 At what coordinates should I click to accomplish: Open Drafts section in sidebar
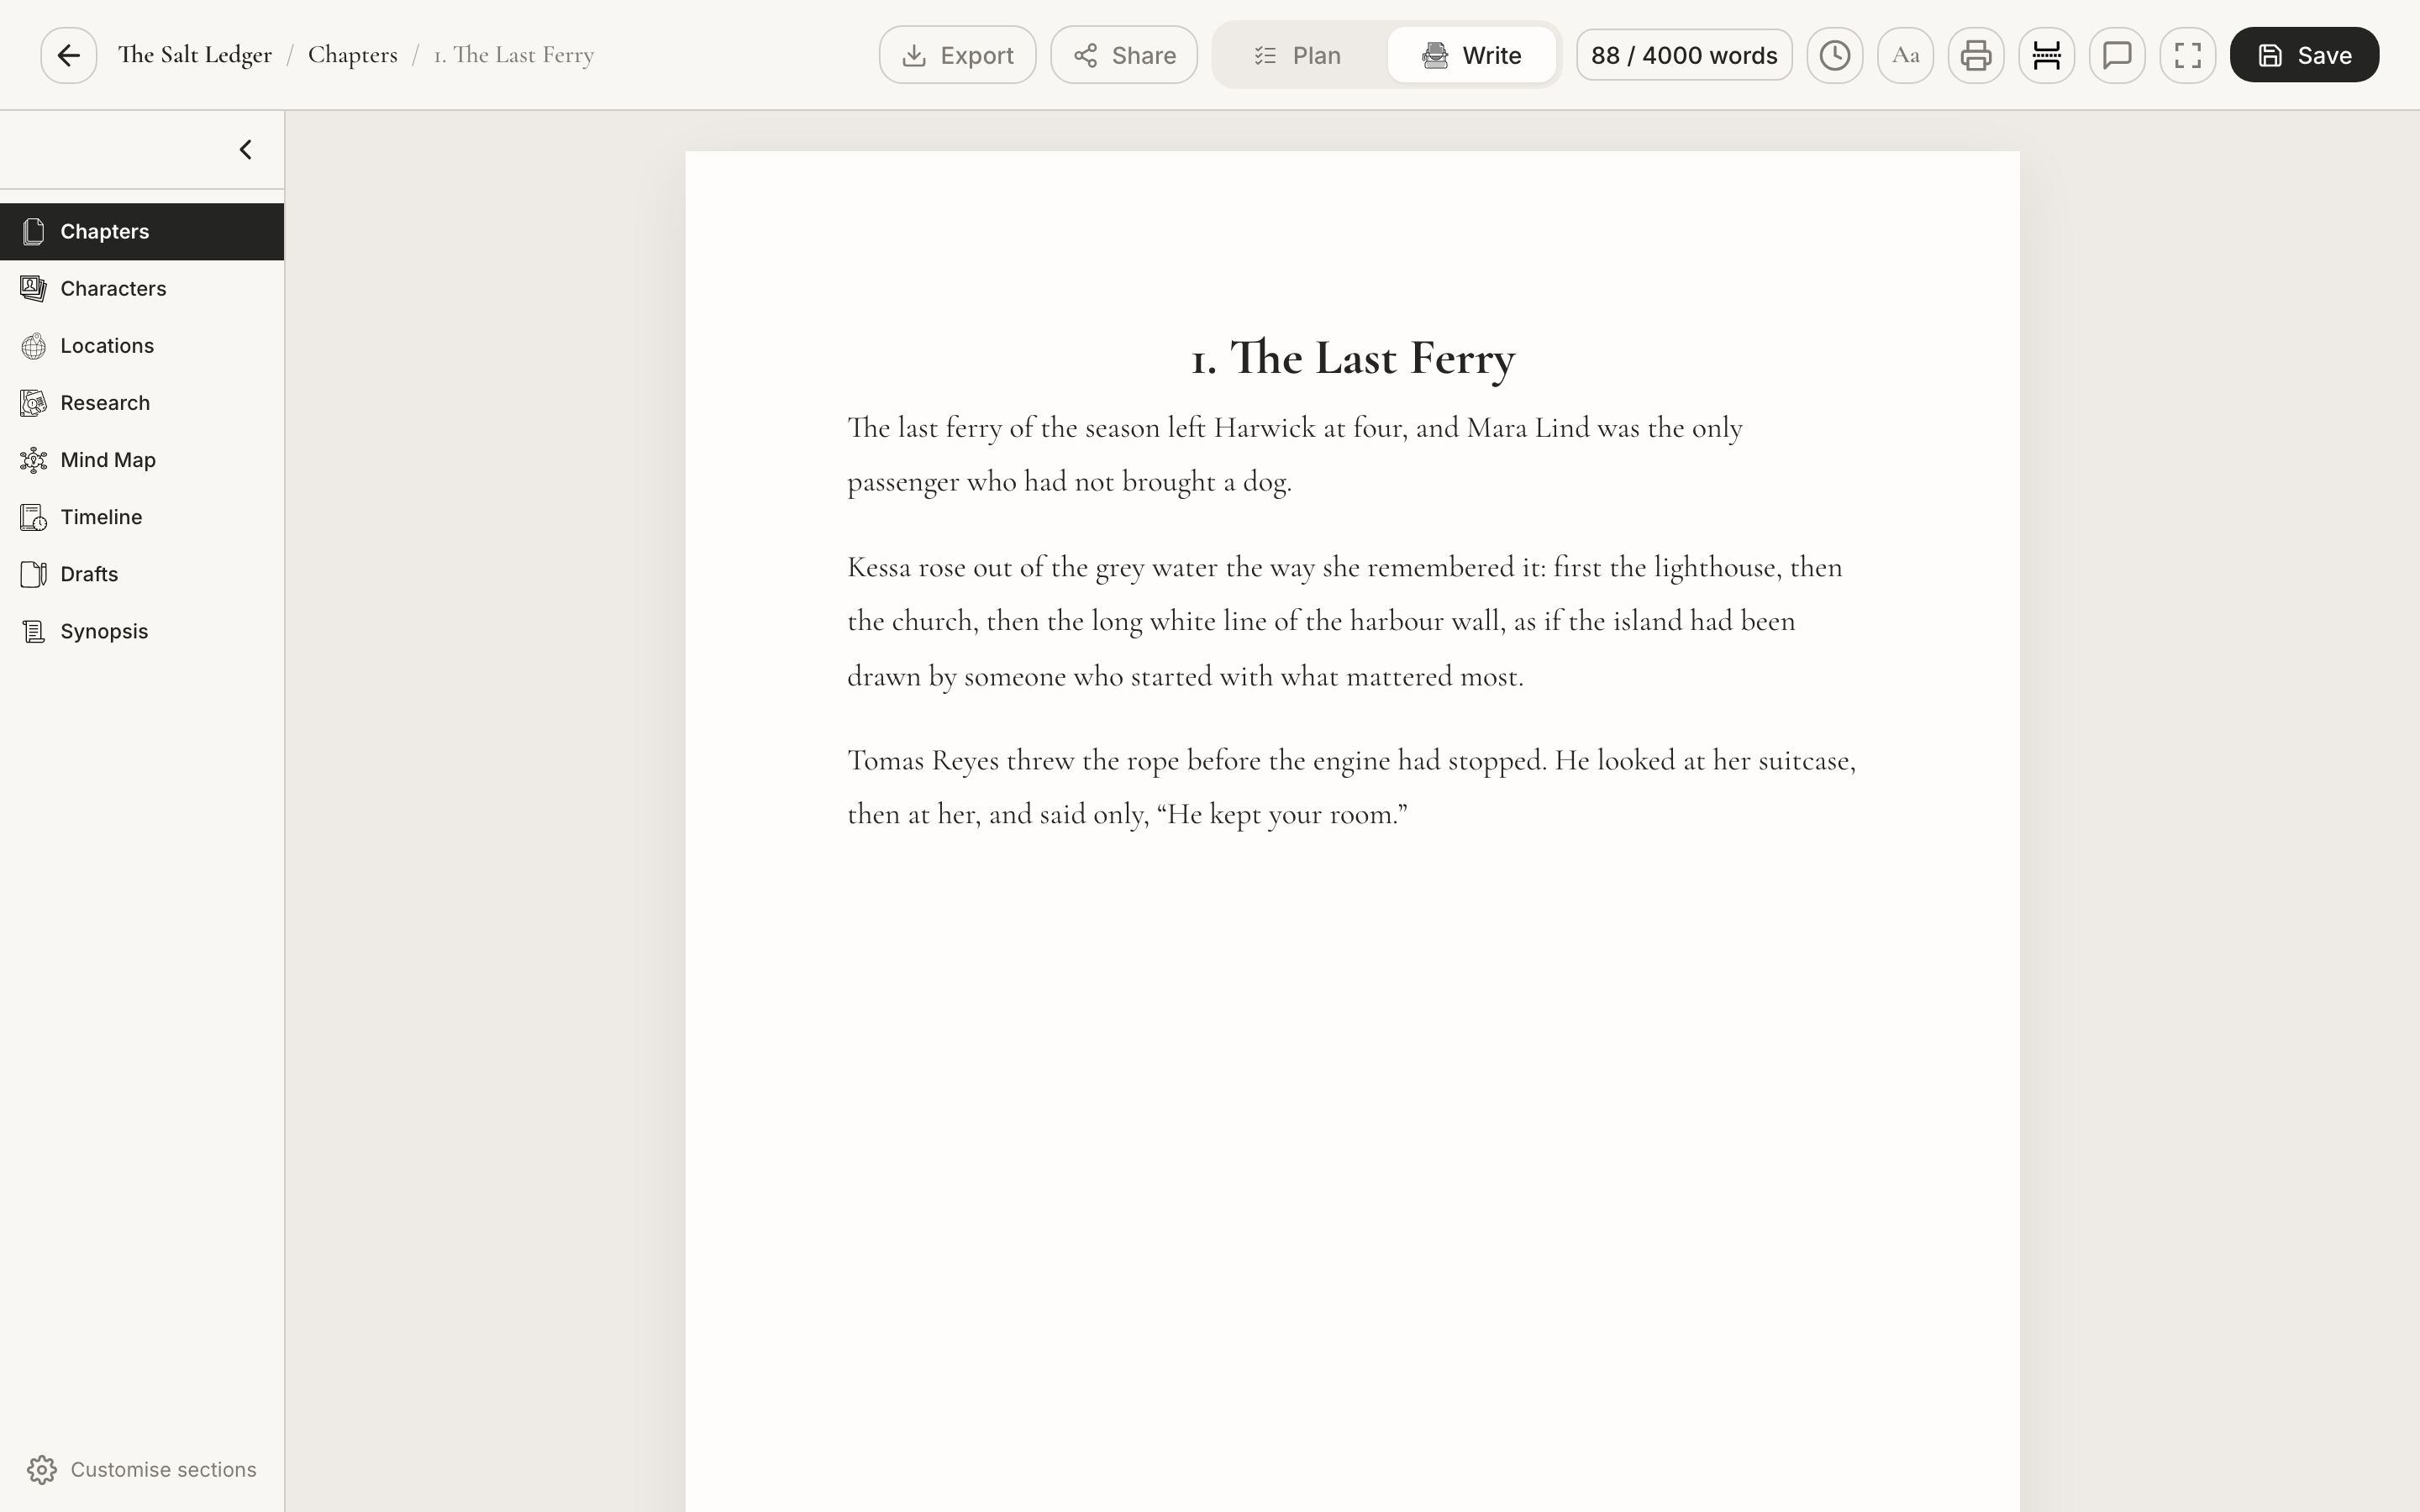(x=142, y=574)
